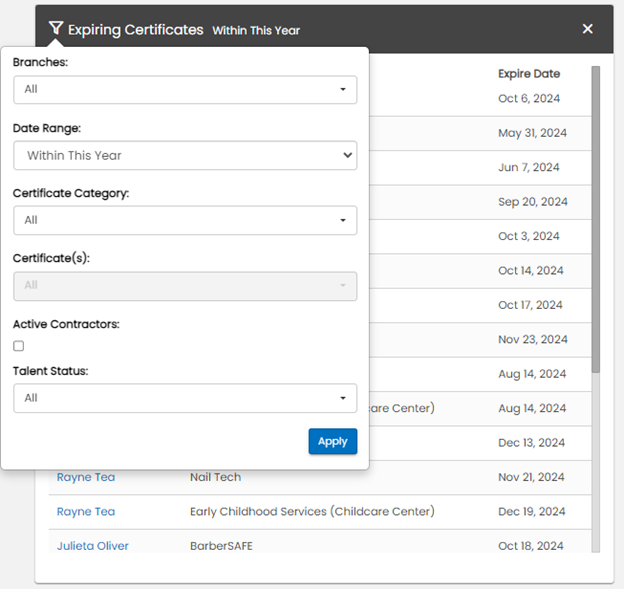Enable the Active Contractors checkbox
Screen dimensions: 624x589
click(19, 346)
